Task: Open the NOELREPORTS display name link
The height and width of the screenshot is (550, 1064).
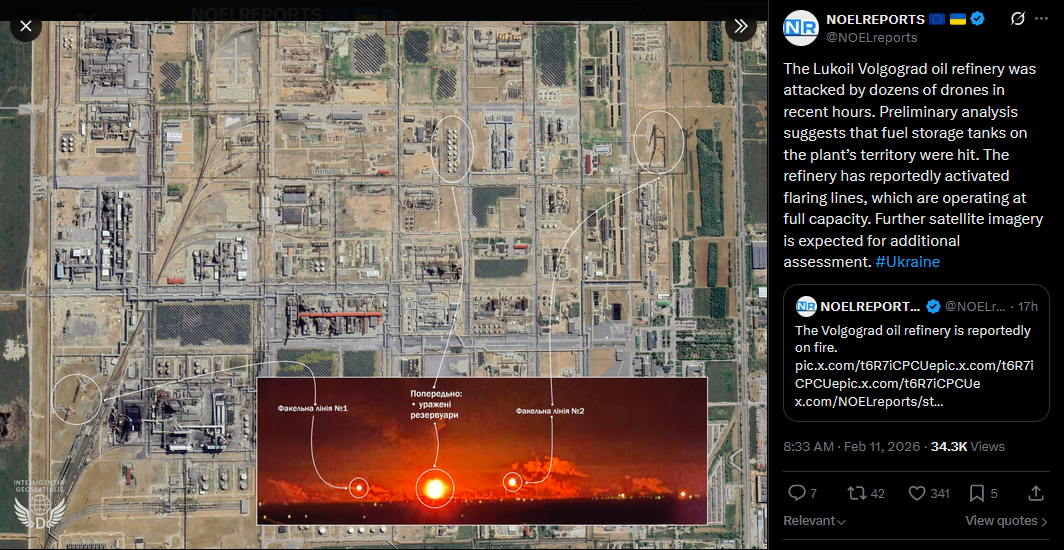Action: pos(875,19)
